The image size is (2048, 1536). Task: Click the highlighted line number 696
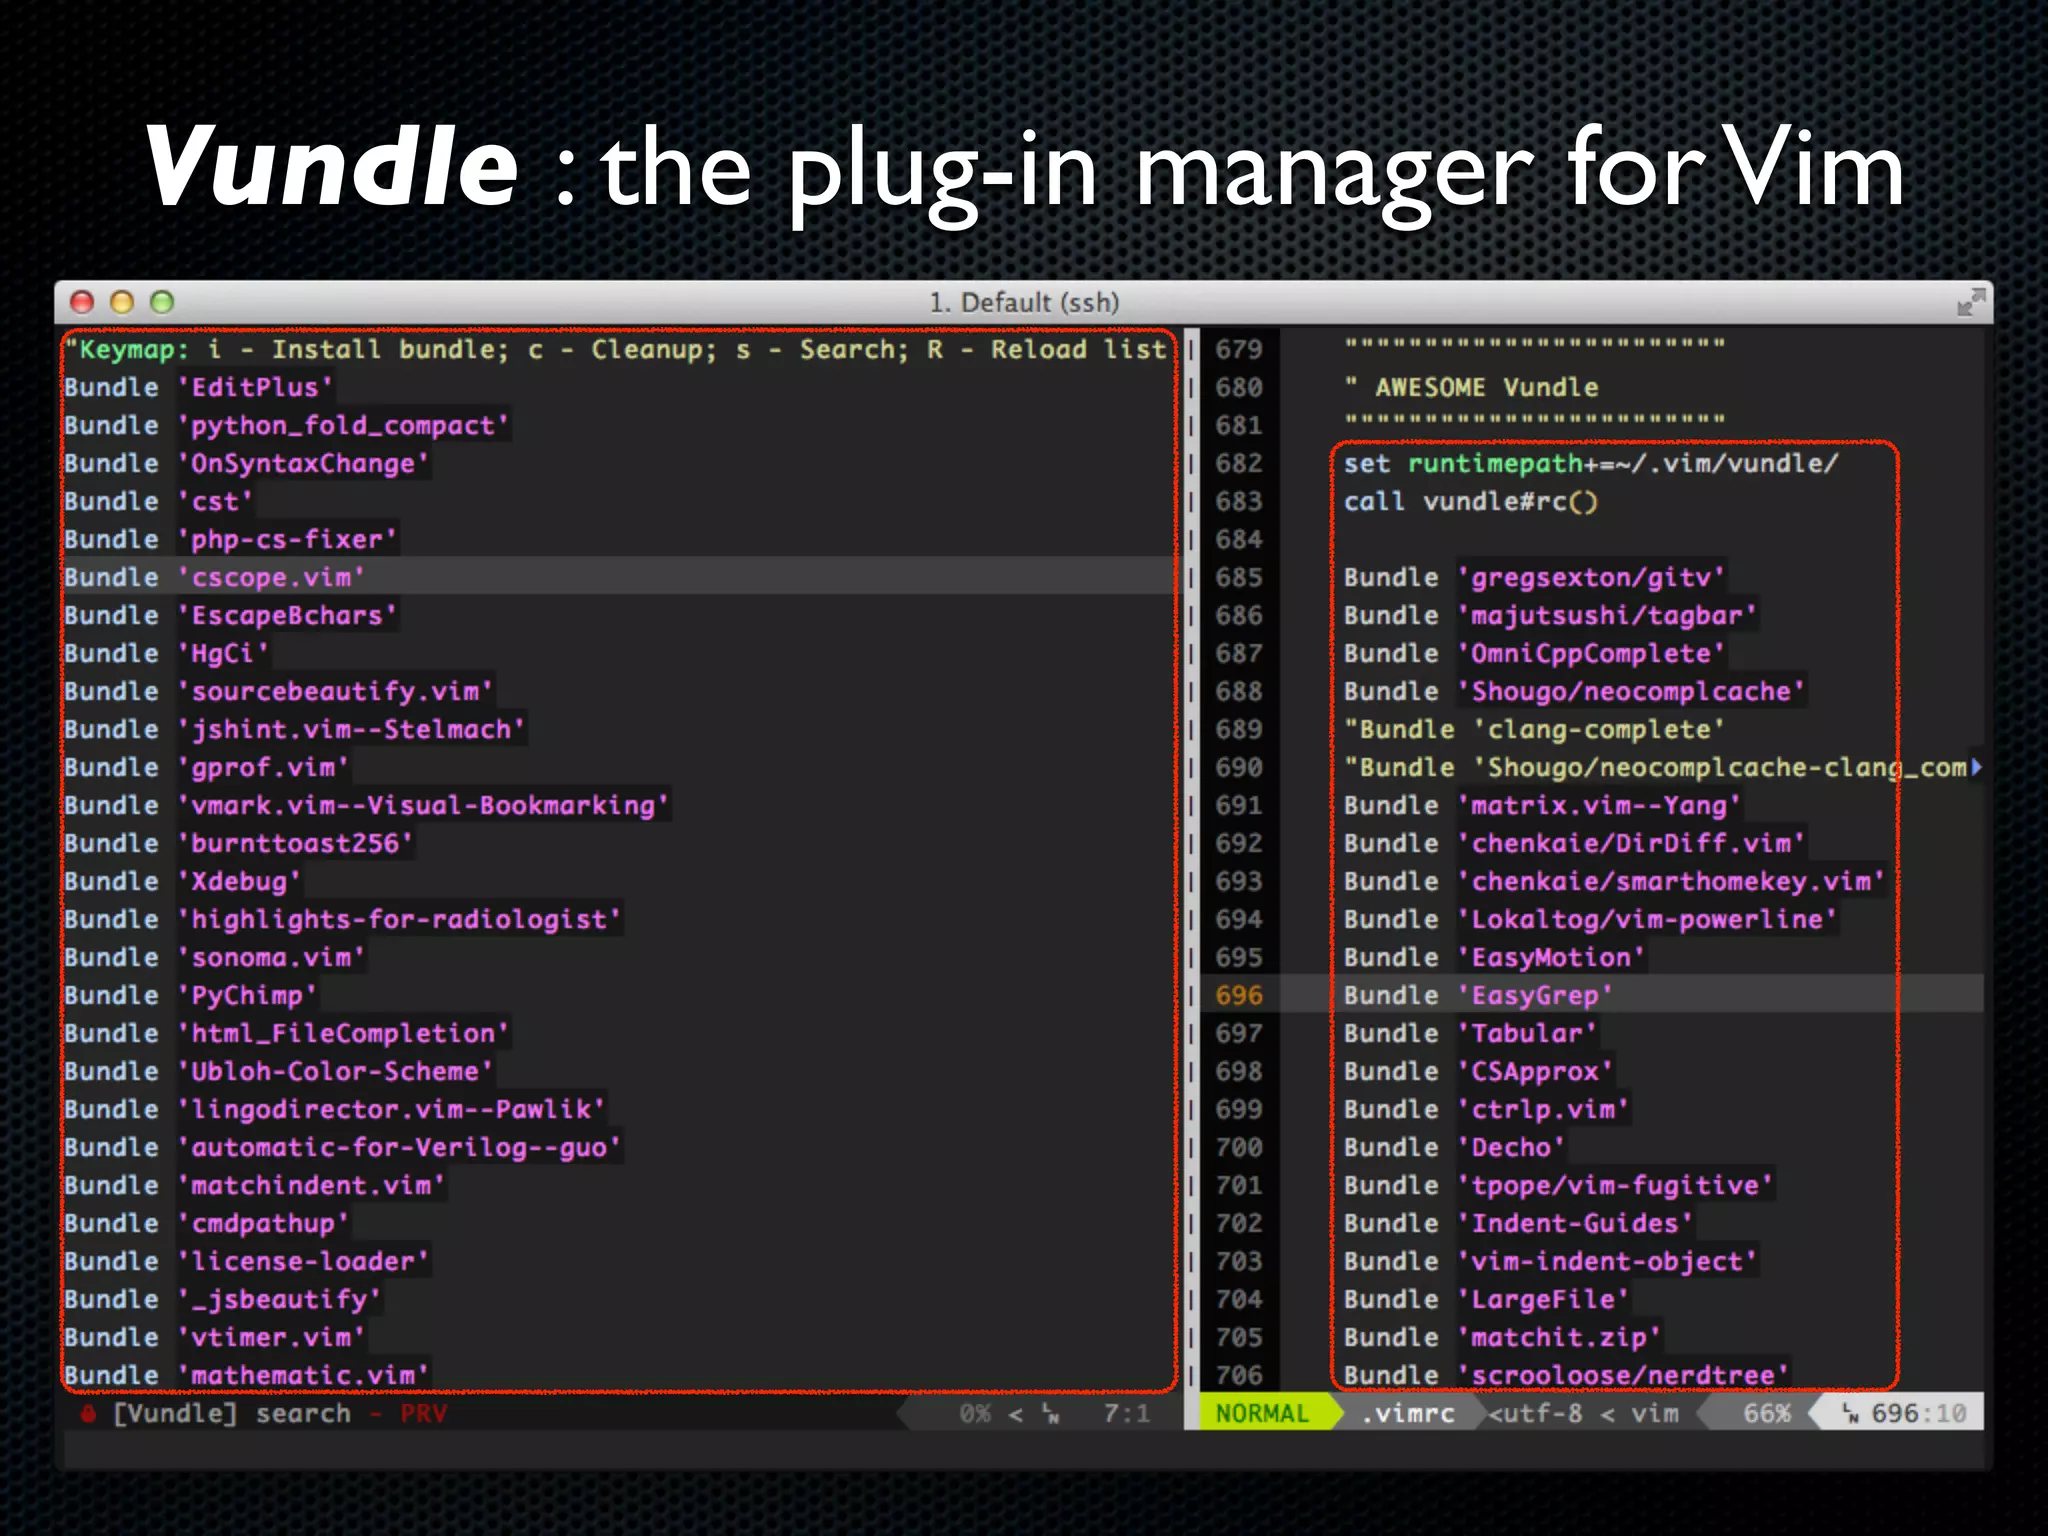pyautogui.click(x=1238, y=995)
